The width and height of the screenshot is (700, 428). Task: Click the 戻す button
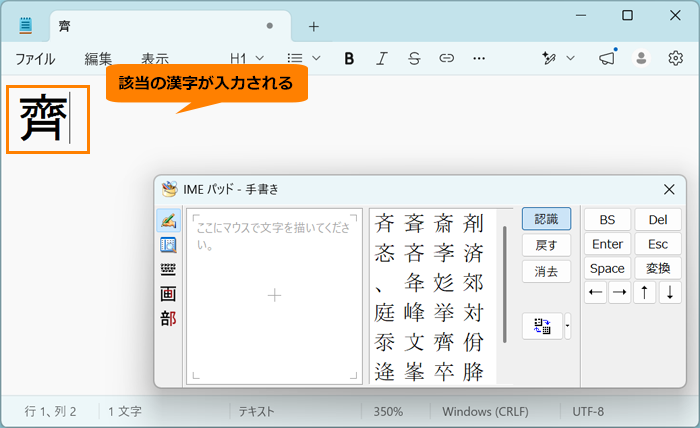(x=546, y=245)
